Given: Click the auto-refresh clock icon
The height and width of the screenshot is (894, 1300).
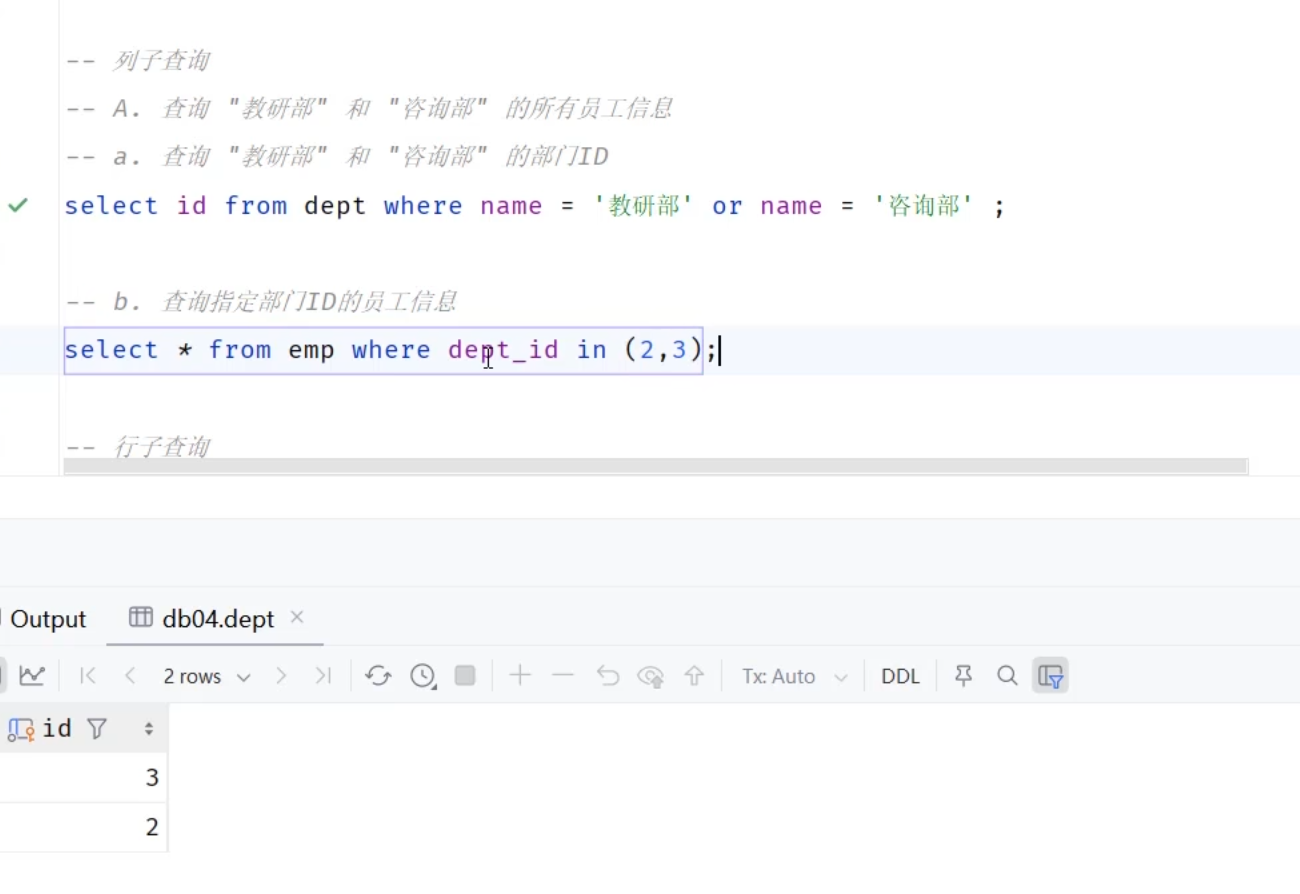Looking at the screenshot, I should [423, 676].
